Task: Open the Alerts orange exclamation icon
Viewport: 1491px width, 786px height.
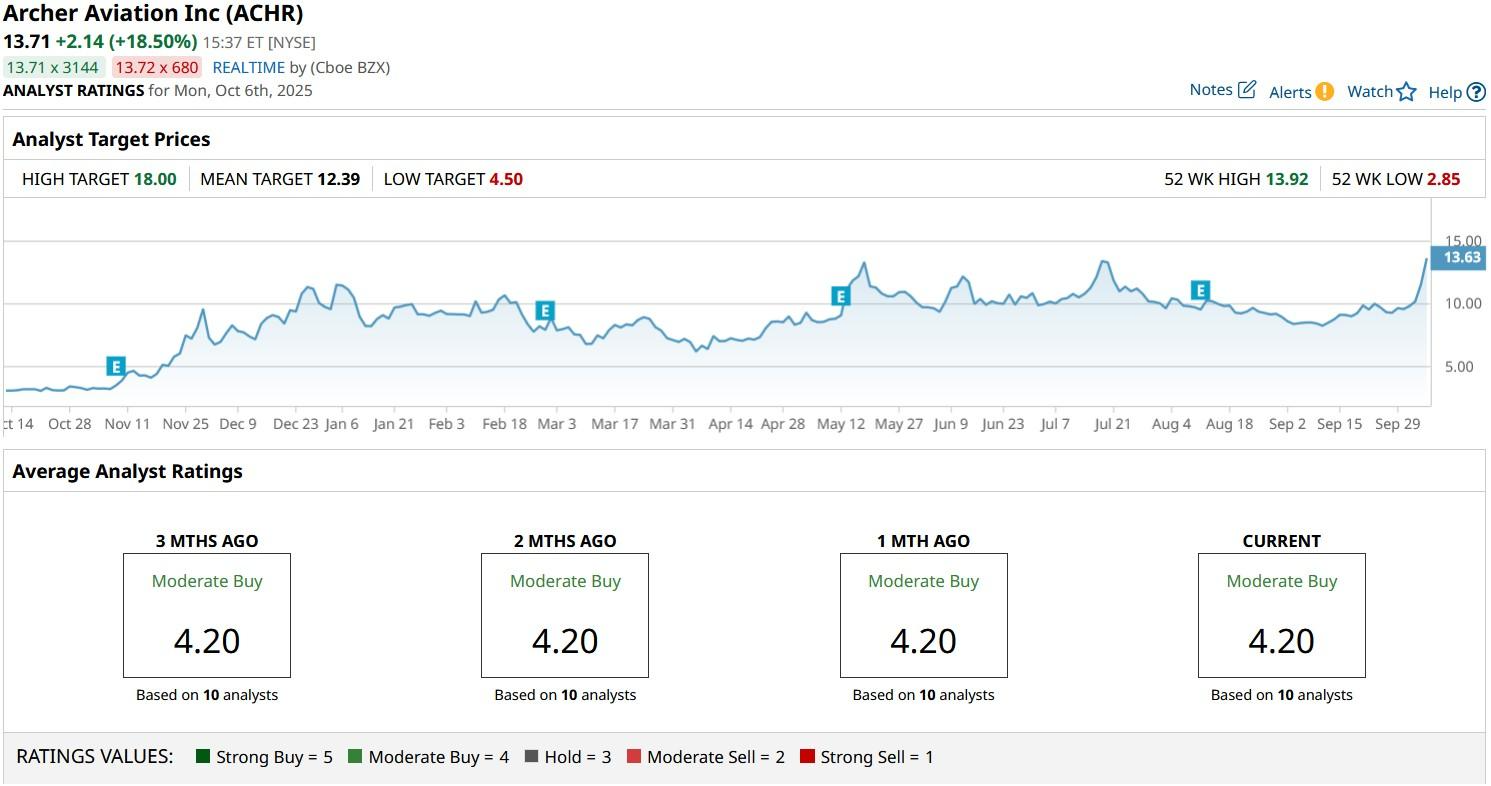Action: point(1324,92)
